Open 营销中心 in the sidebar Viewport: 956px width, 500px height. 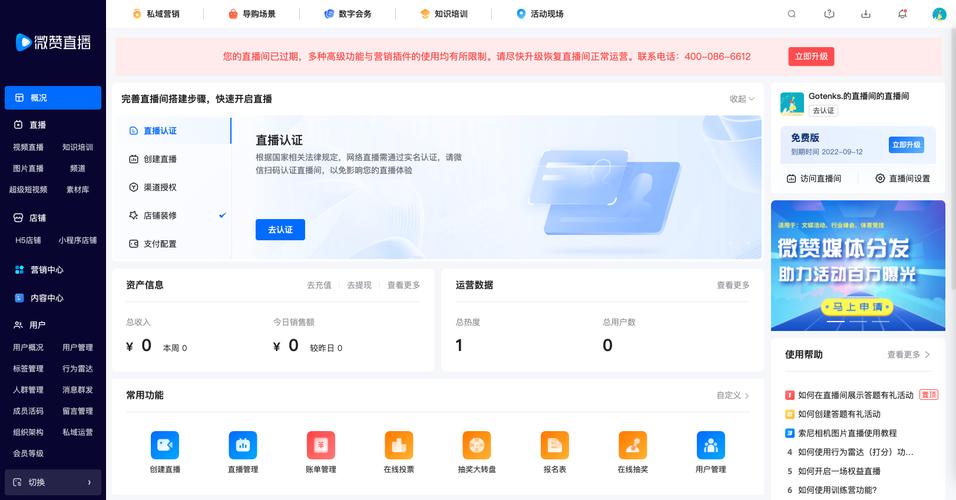(39, 270)
